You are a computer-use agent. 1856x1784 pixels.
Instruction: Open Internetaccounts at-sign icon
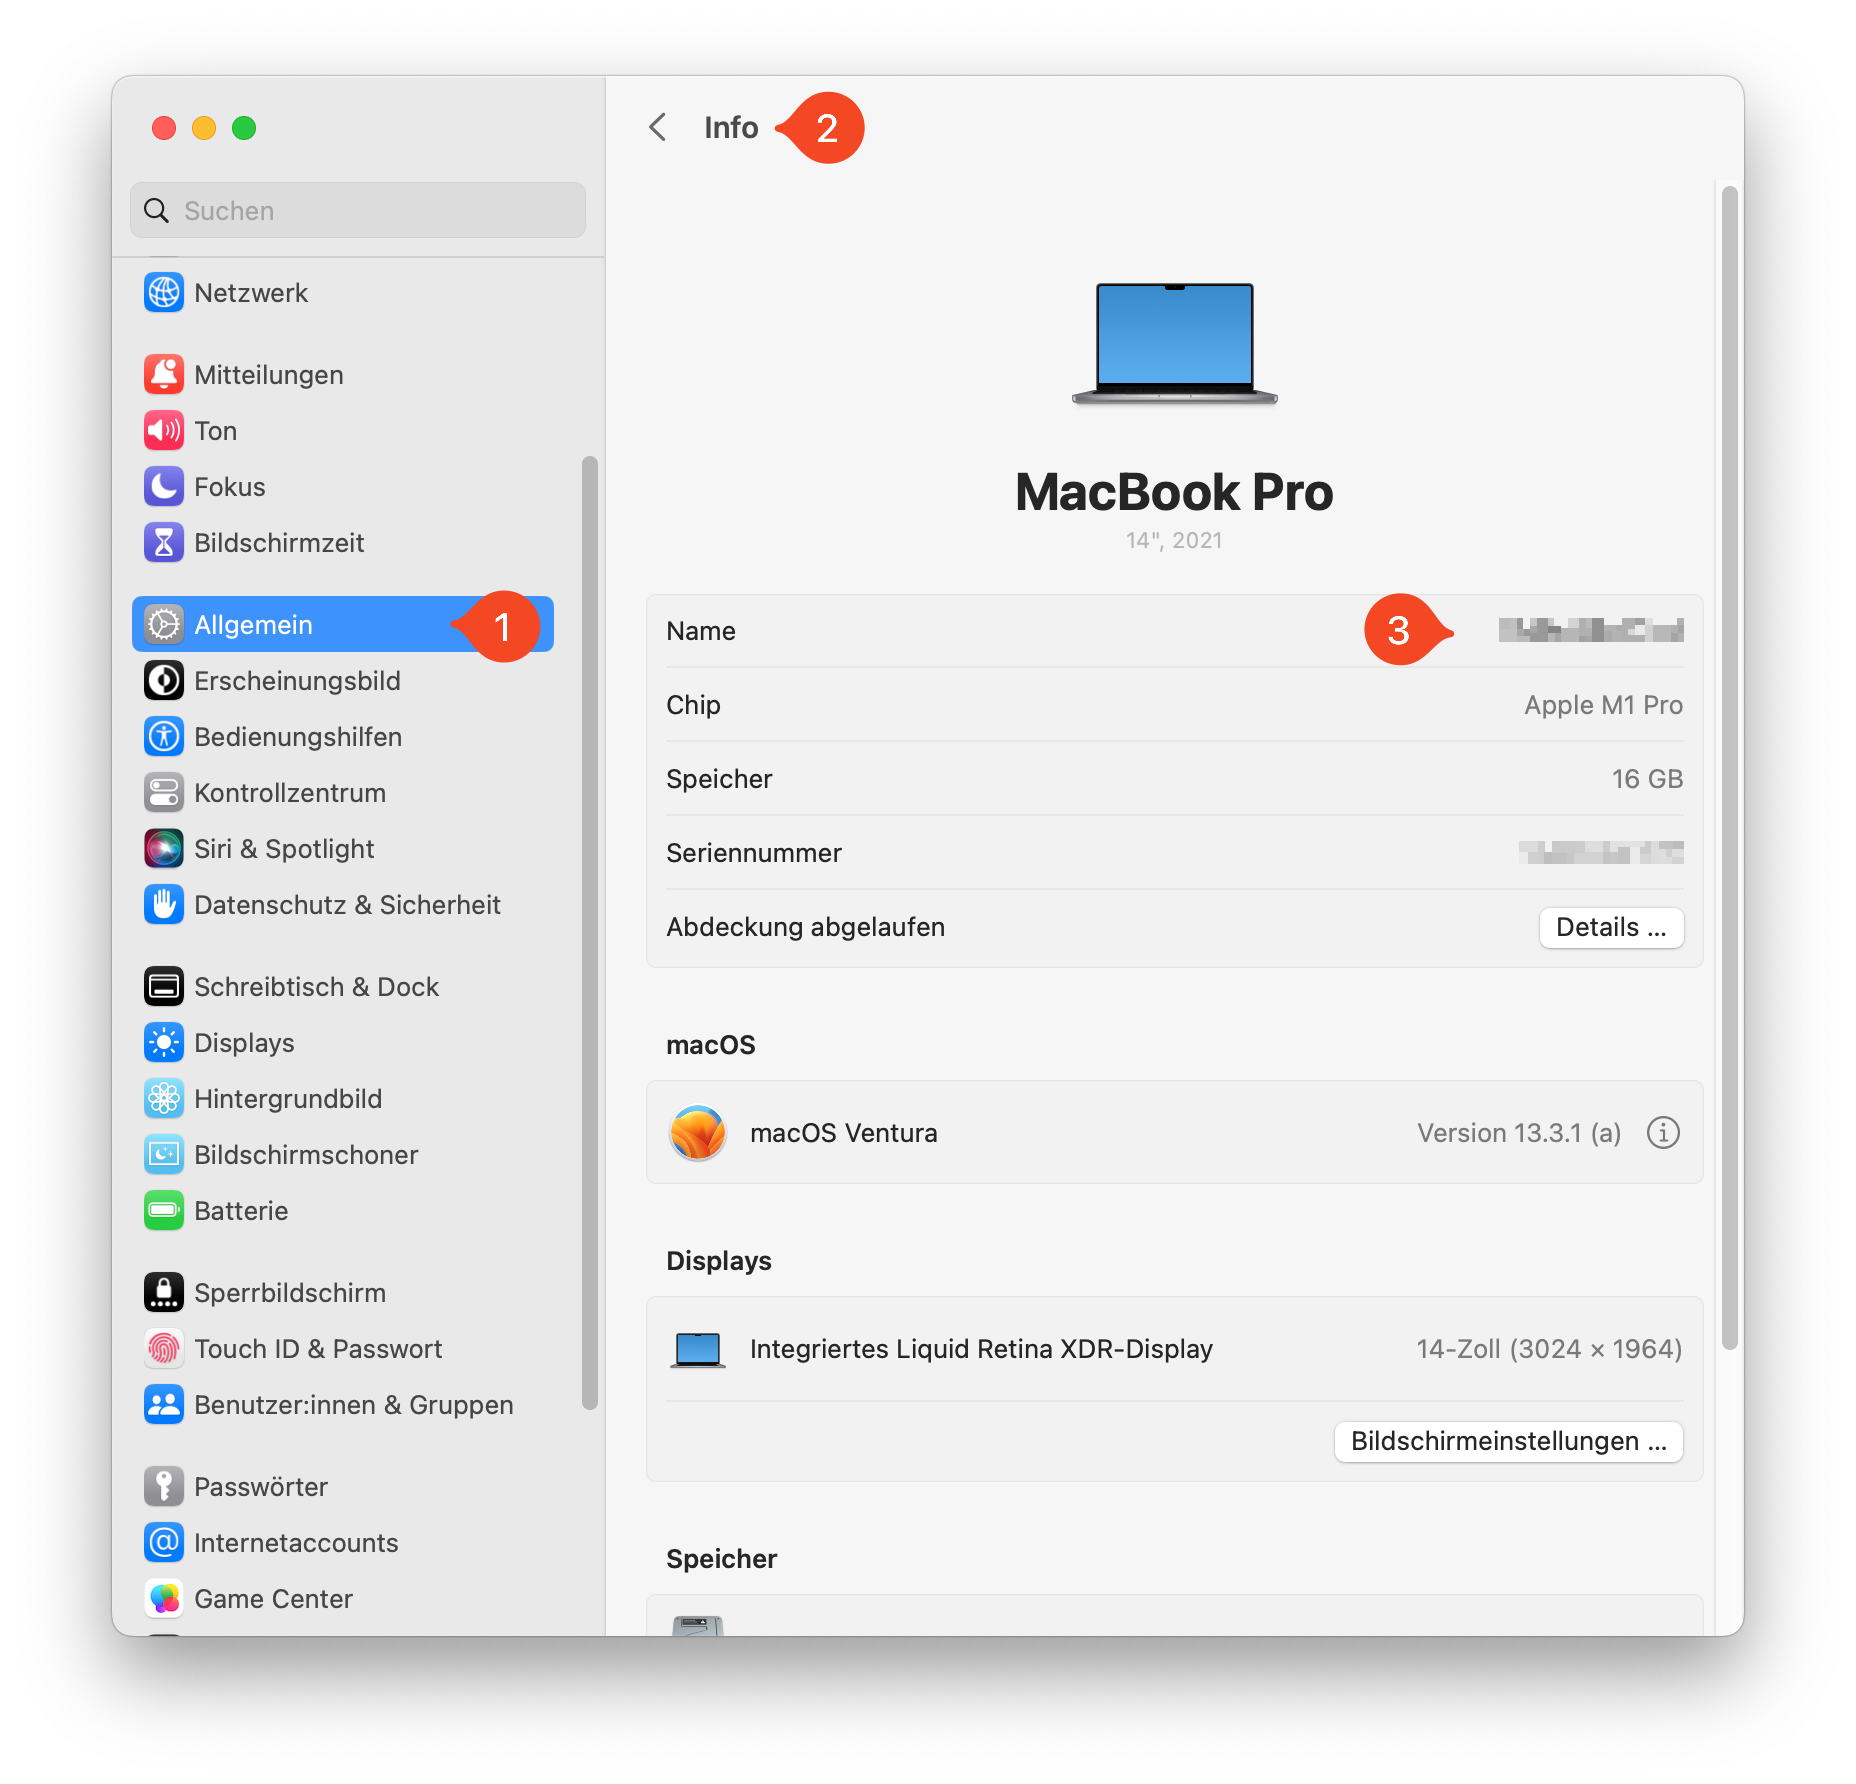pos(164,1543)
